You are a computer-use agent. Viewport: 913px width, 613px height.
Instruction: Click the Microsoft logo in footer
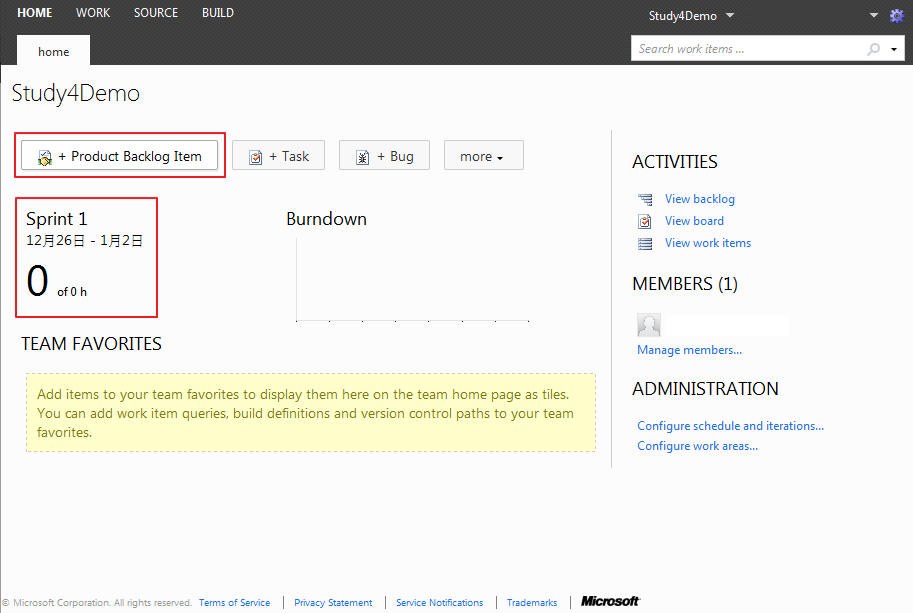pos(610,601)
